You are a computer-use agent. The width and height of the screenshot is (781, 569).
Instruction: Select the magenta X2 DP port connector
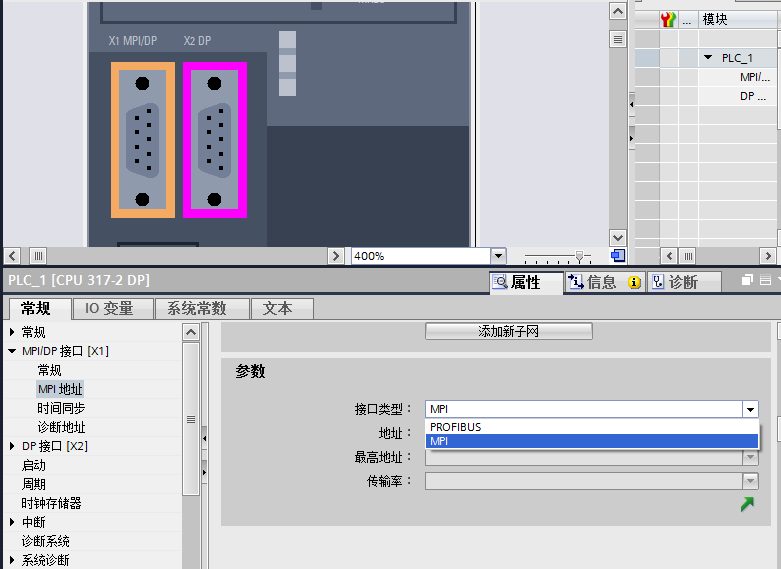point(215,140)
